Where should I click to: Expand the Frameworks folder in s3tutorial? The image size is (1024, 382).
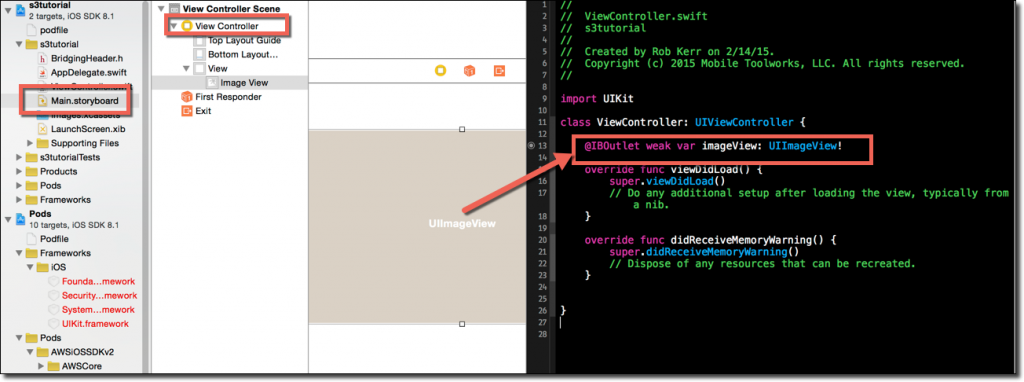(18, 200)
